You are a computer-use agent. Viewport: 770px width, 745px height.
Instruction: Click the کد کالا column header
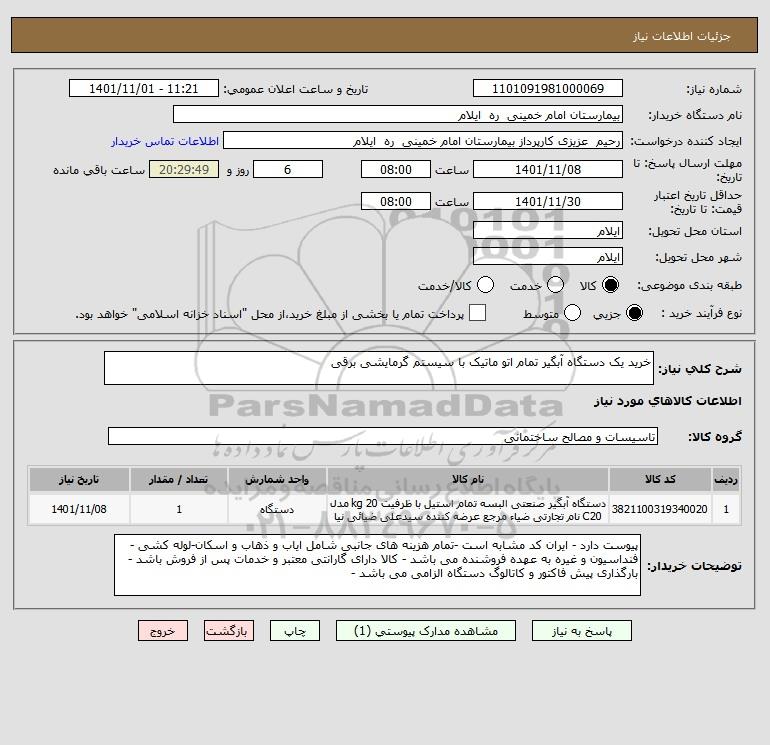click(x=660, y=479)
